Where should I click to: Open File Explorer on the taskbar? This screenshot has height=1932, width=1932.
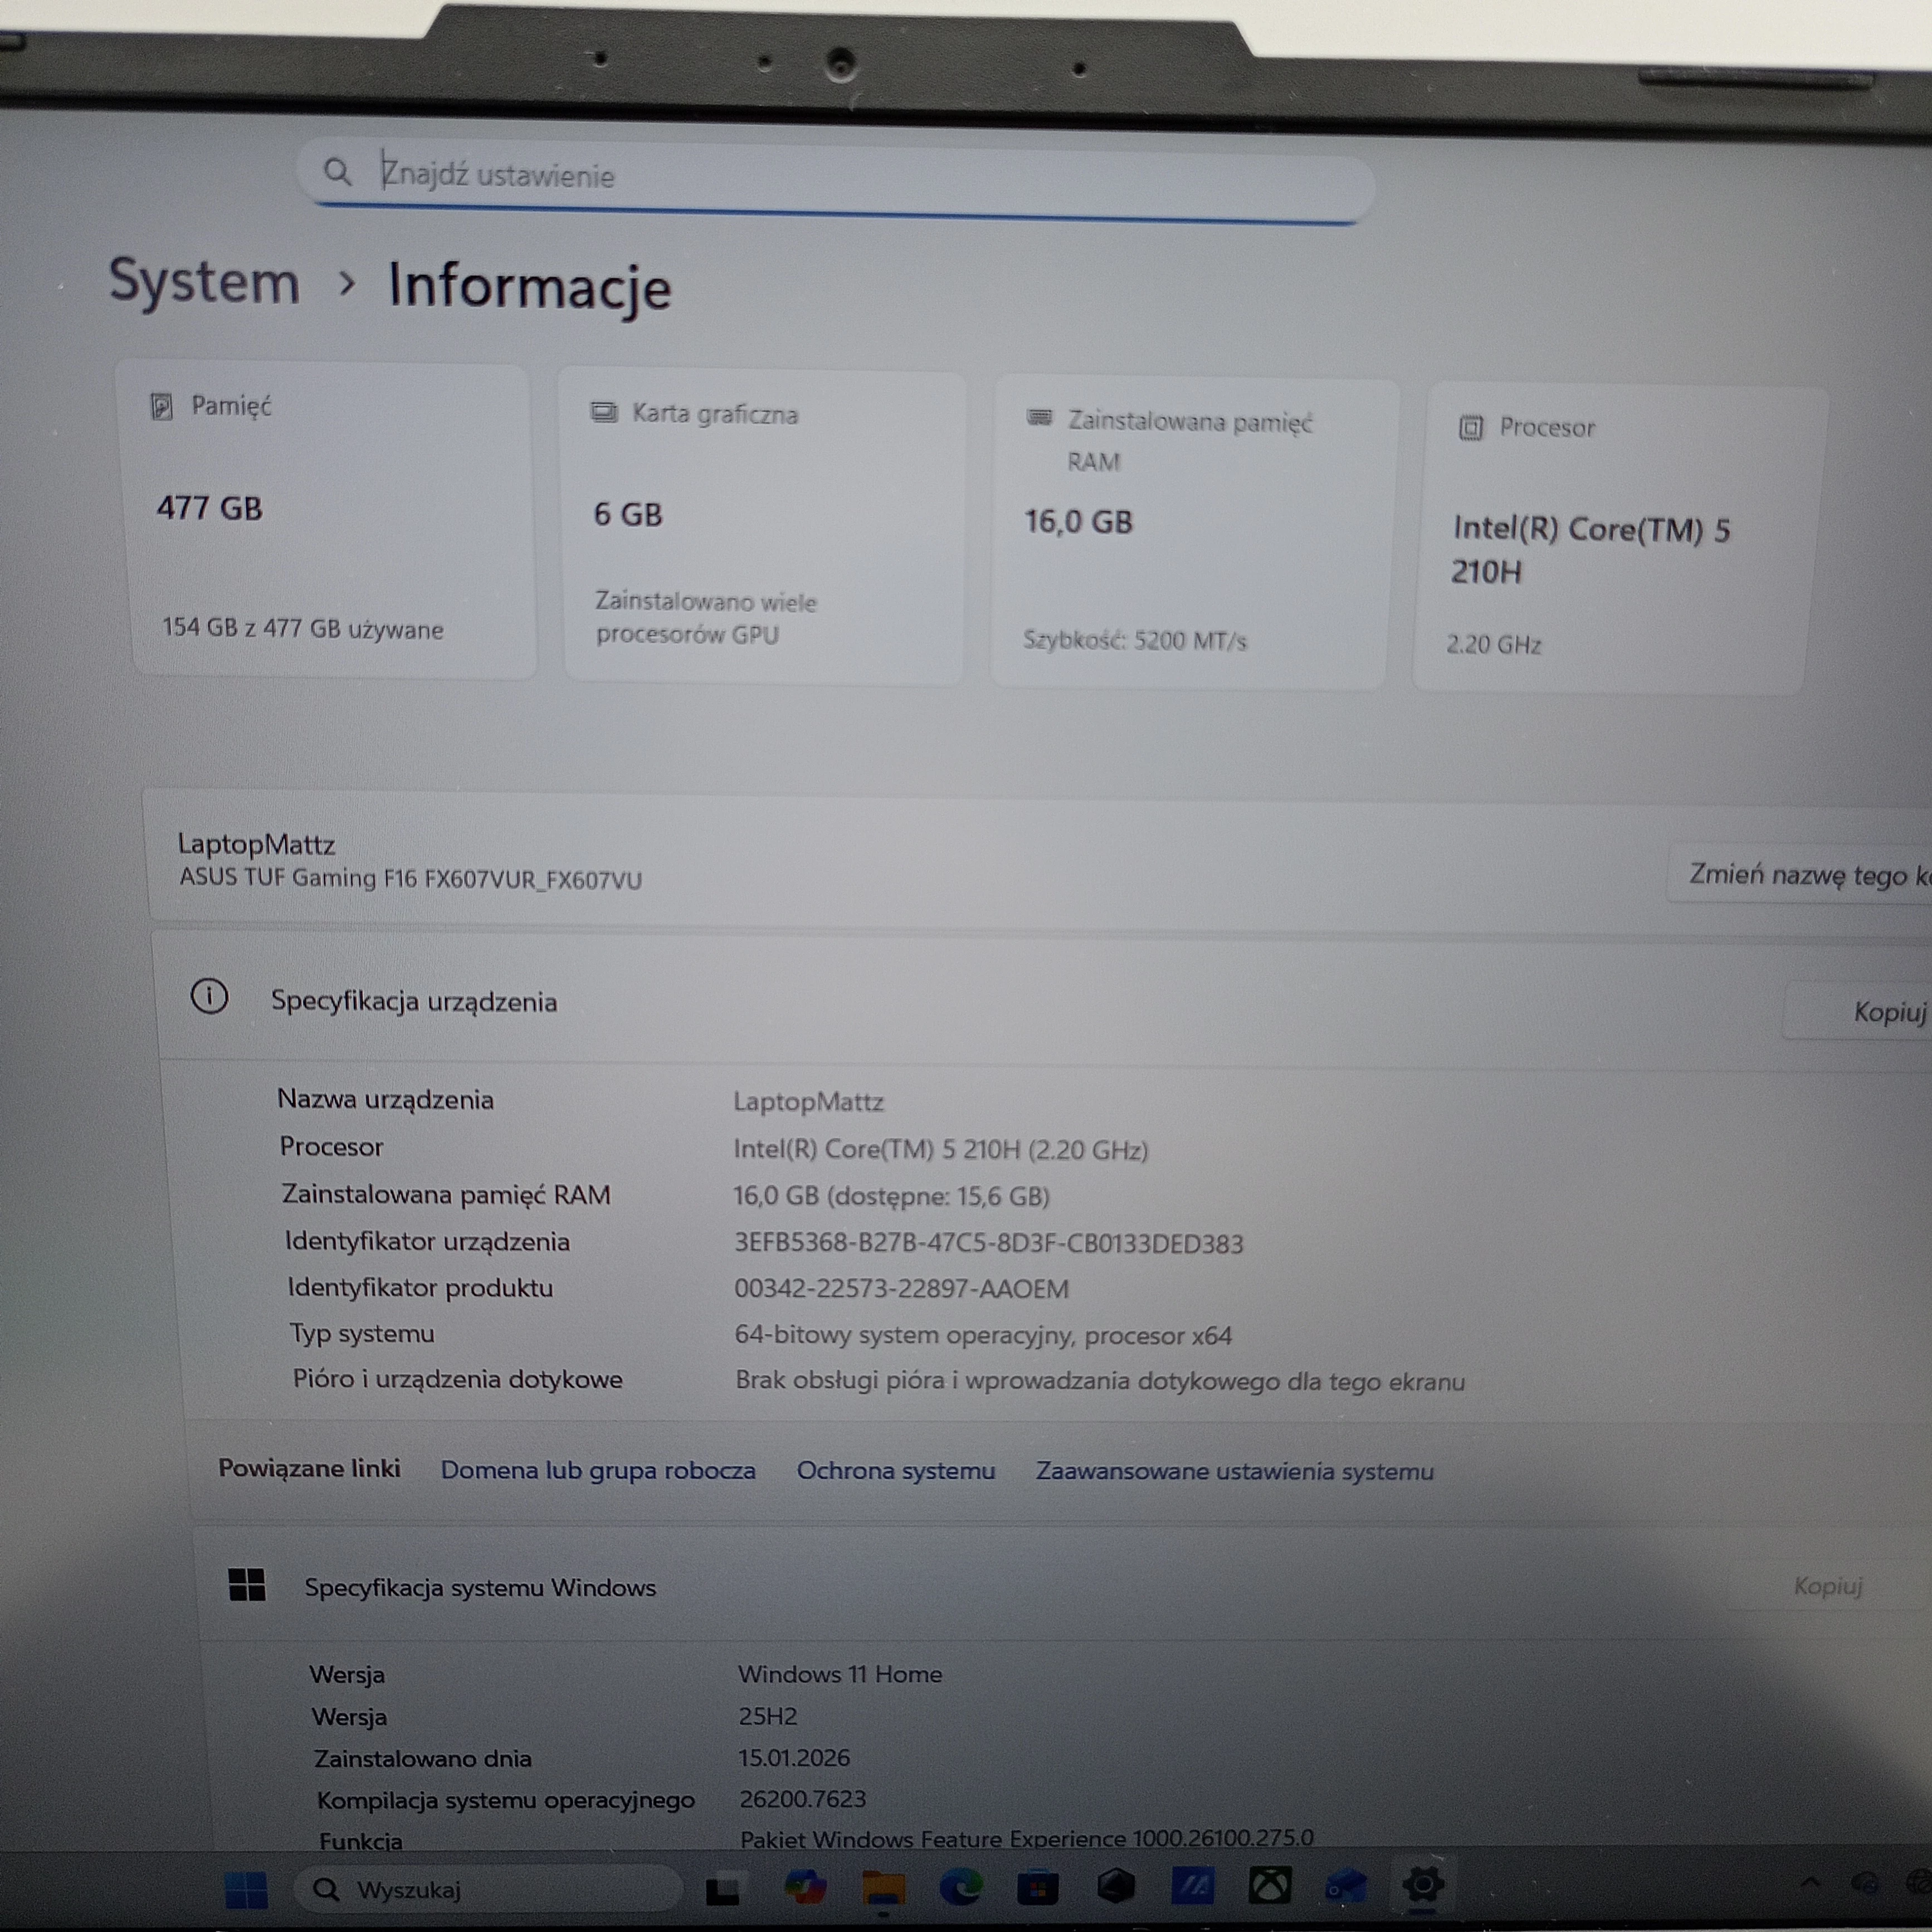pos(883,1885)
